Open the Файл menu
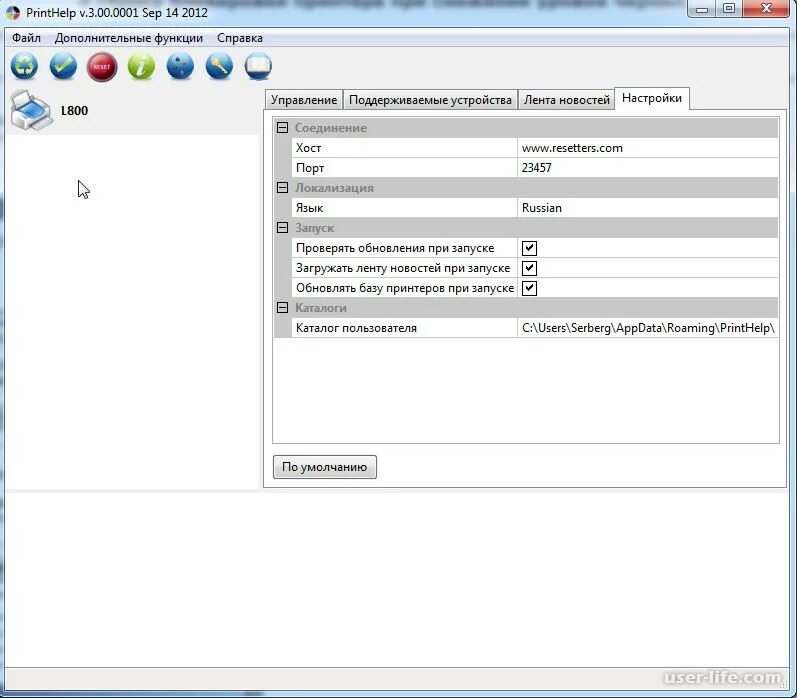Image resolution: width=797 pixels, height=698 pixels. 26,38
